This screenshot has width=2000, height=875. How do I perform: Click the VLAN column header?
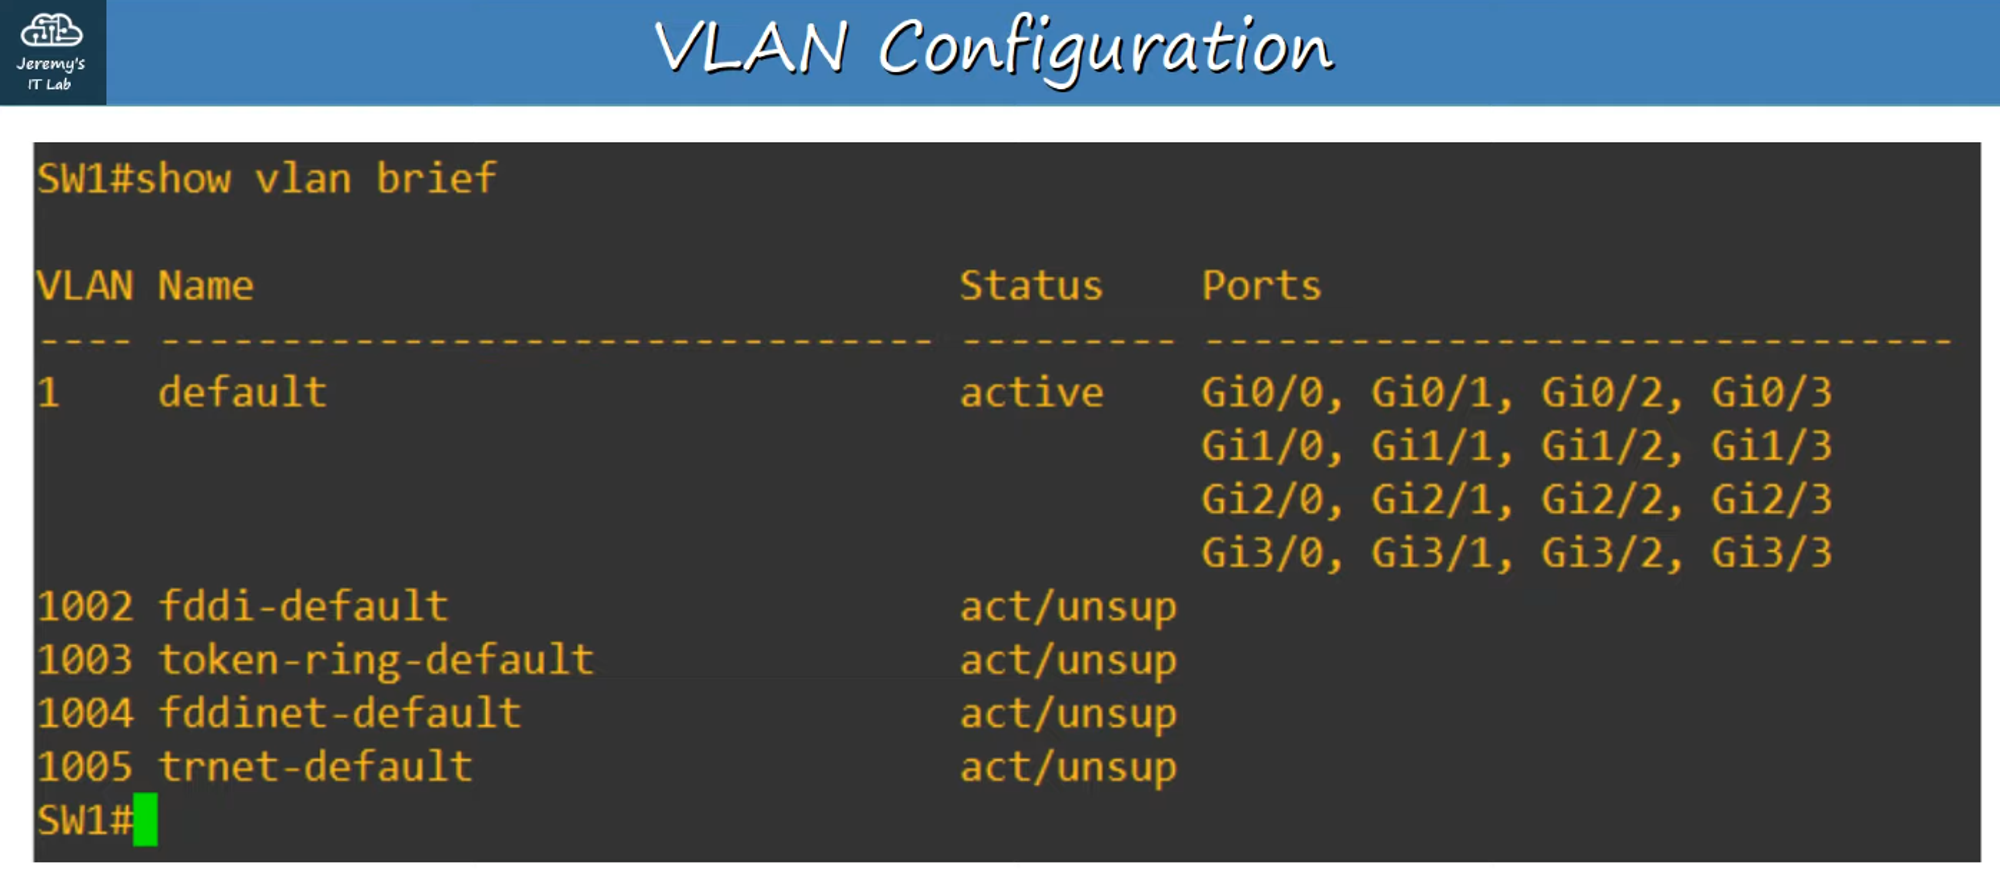coord(85,286)
